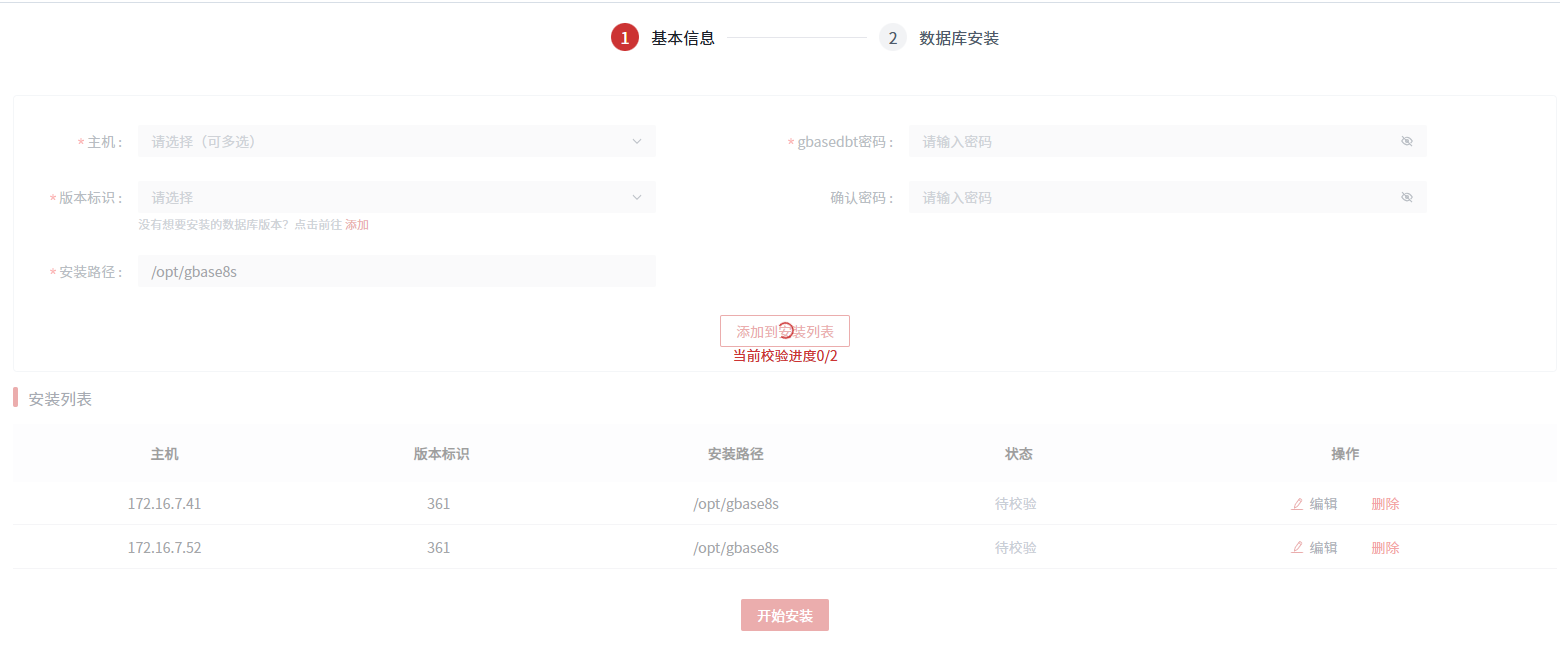Delete the 172.16.7.52 row

tap(1385, 548)
